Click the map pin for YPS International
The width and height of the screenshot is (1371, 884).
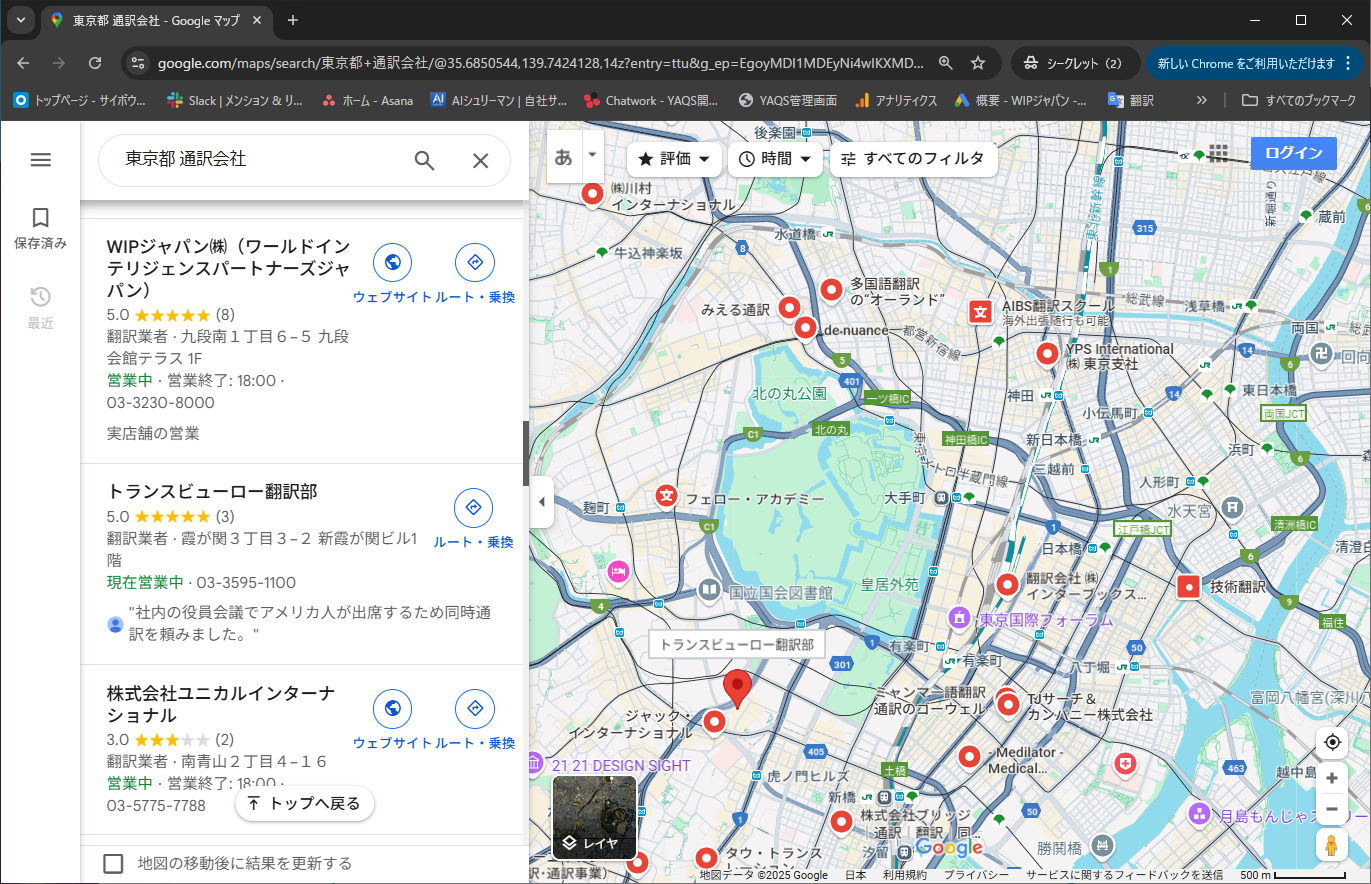(1047, 353)
